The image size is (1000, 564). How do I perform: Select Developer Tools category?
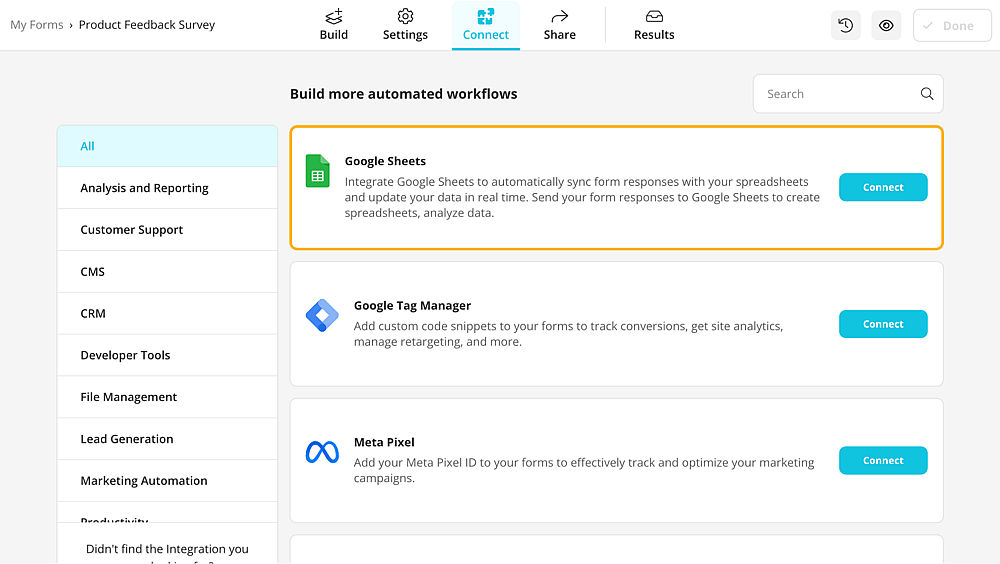coord(167,355)
